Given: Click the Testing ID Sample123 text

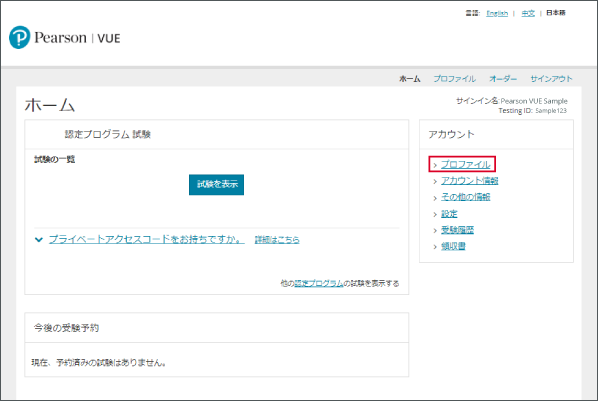Looking at the screenshot, I should (532, 111).
